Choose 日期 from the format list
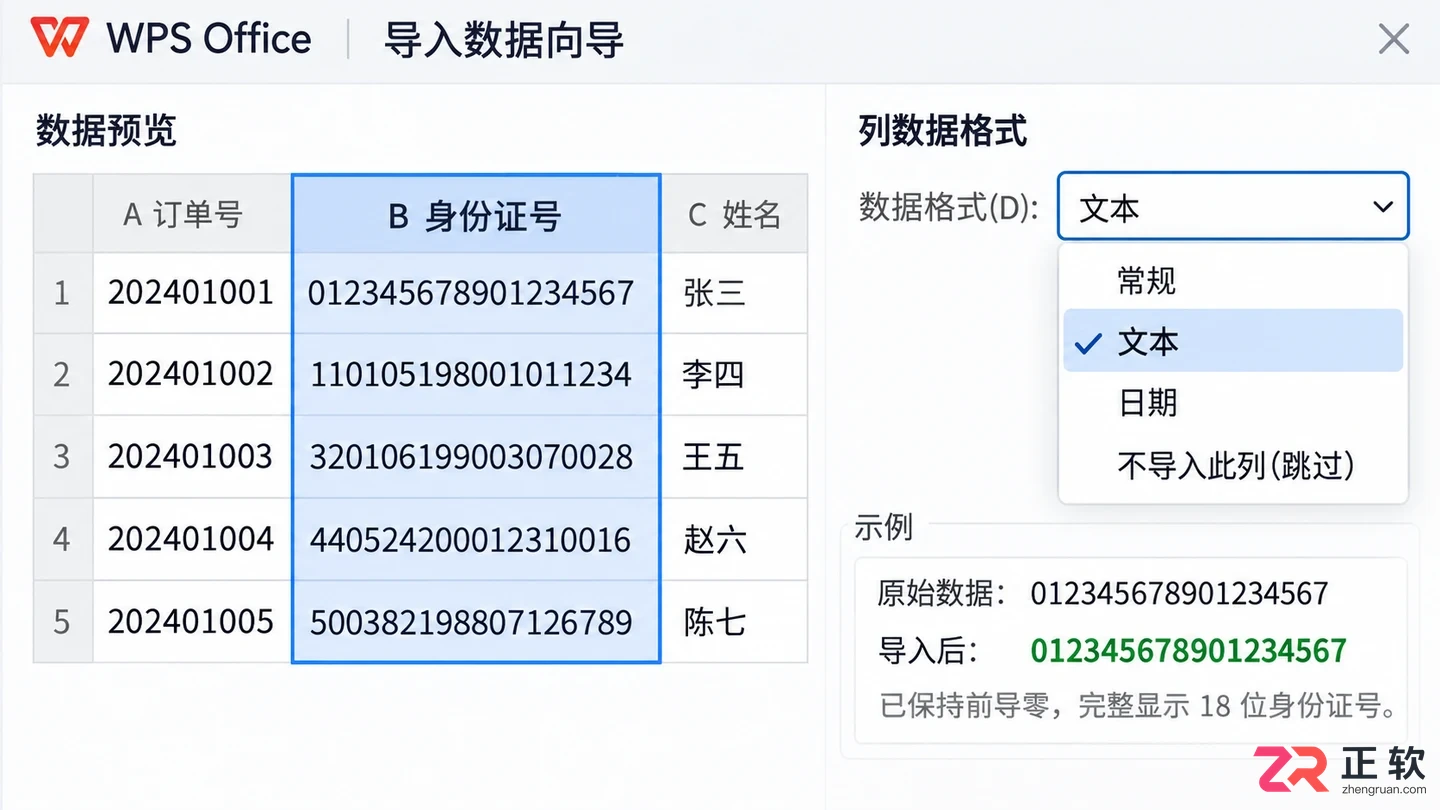The image size is (1440, 810). tap(1233, 402)
